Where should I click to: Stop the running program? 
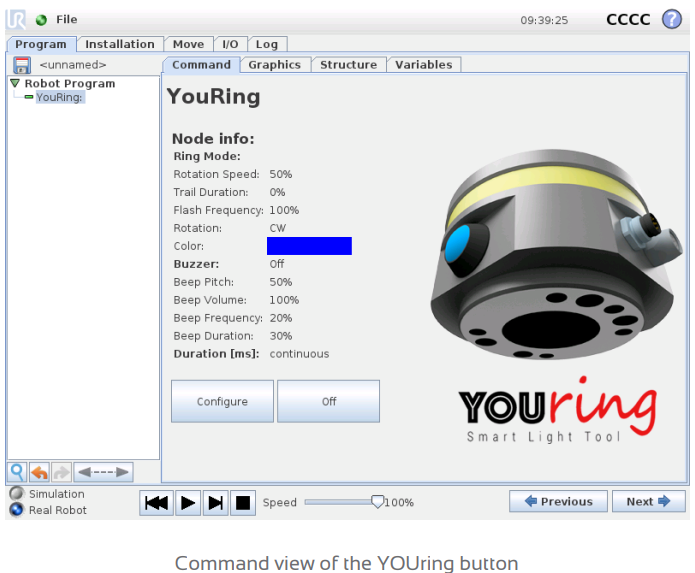pyautogui.click(x=243, y=503)
